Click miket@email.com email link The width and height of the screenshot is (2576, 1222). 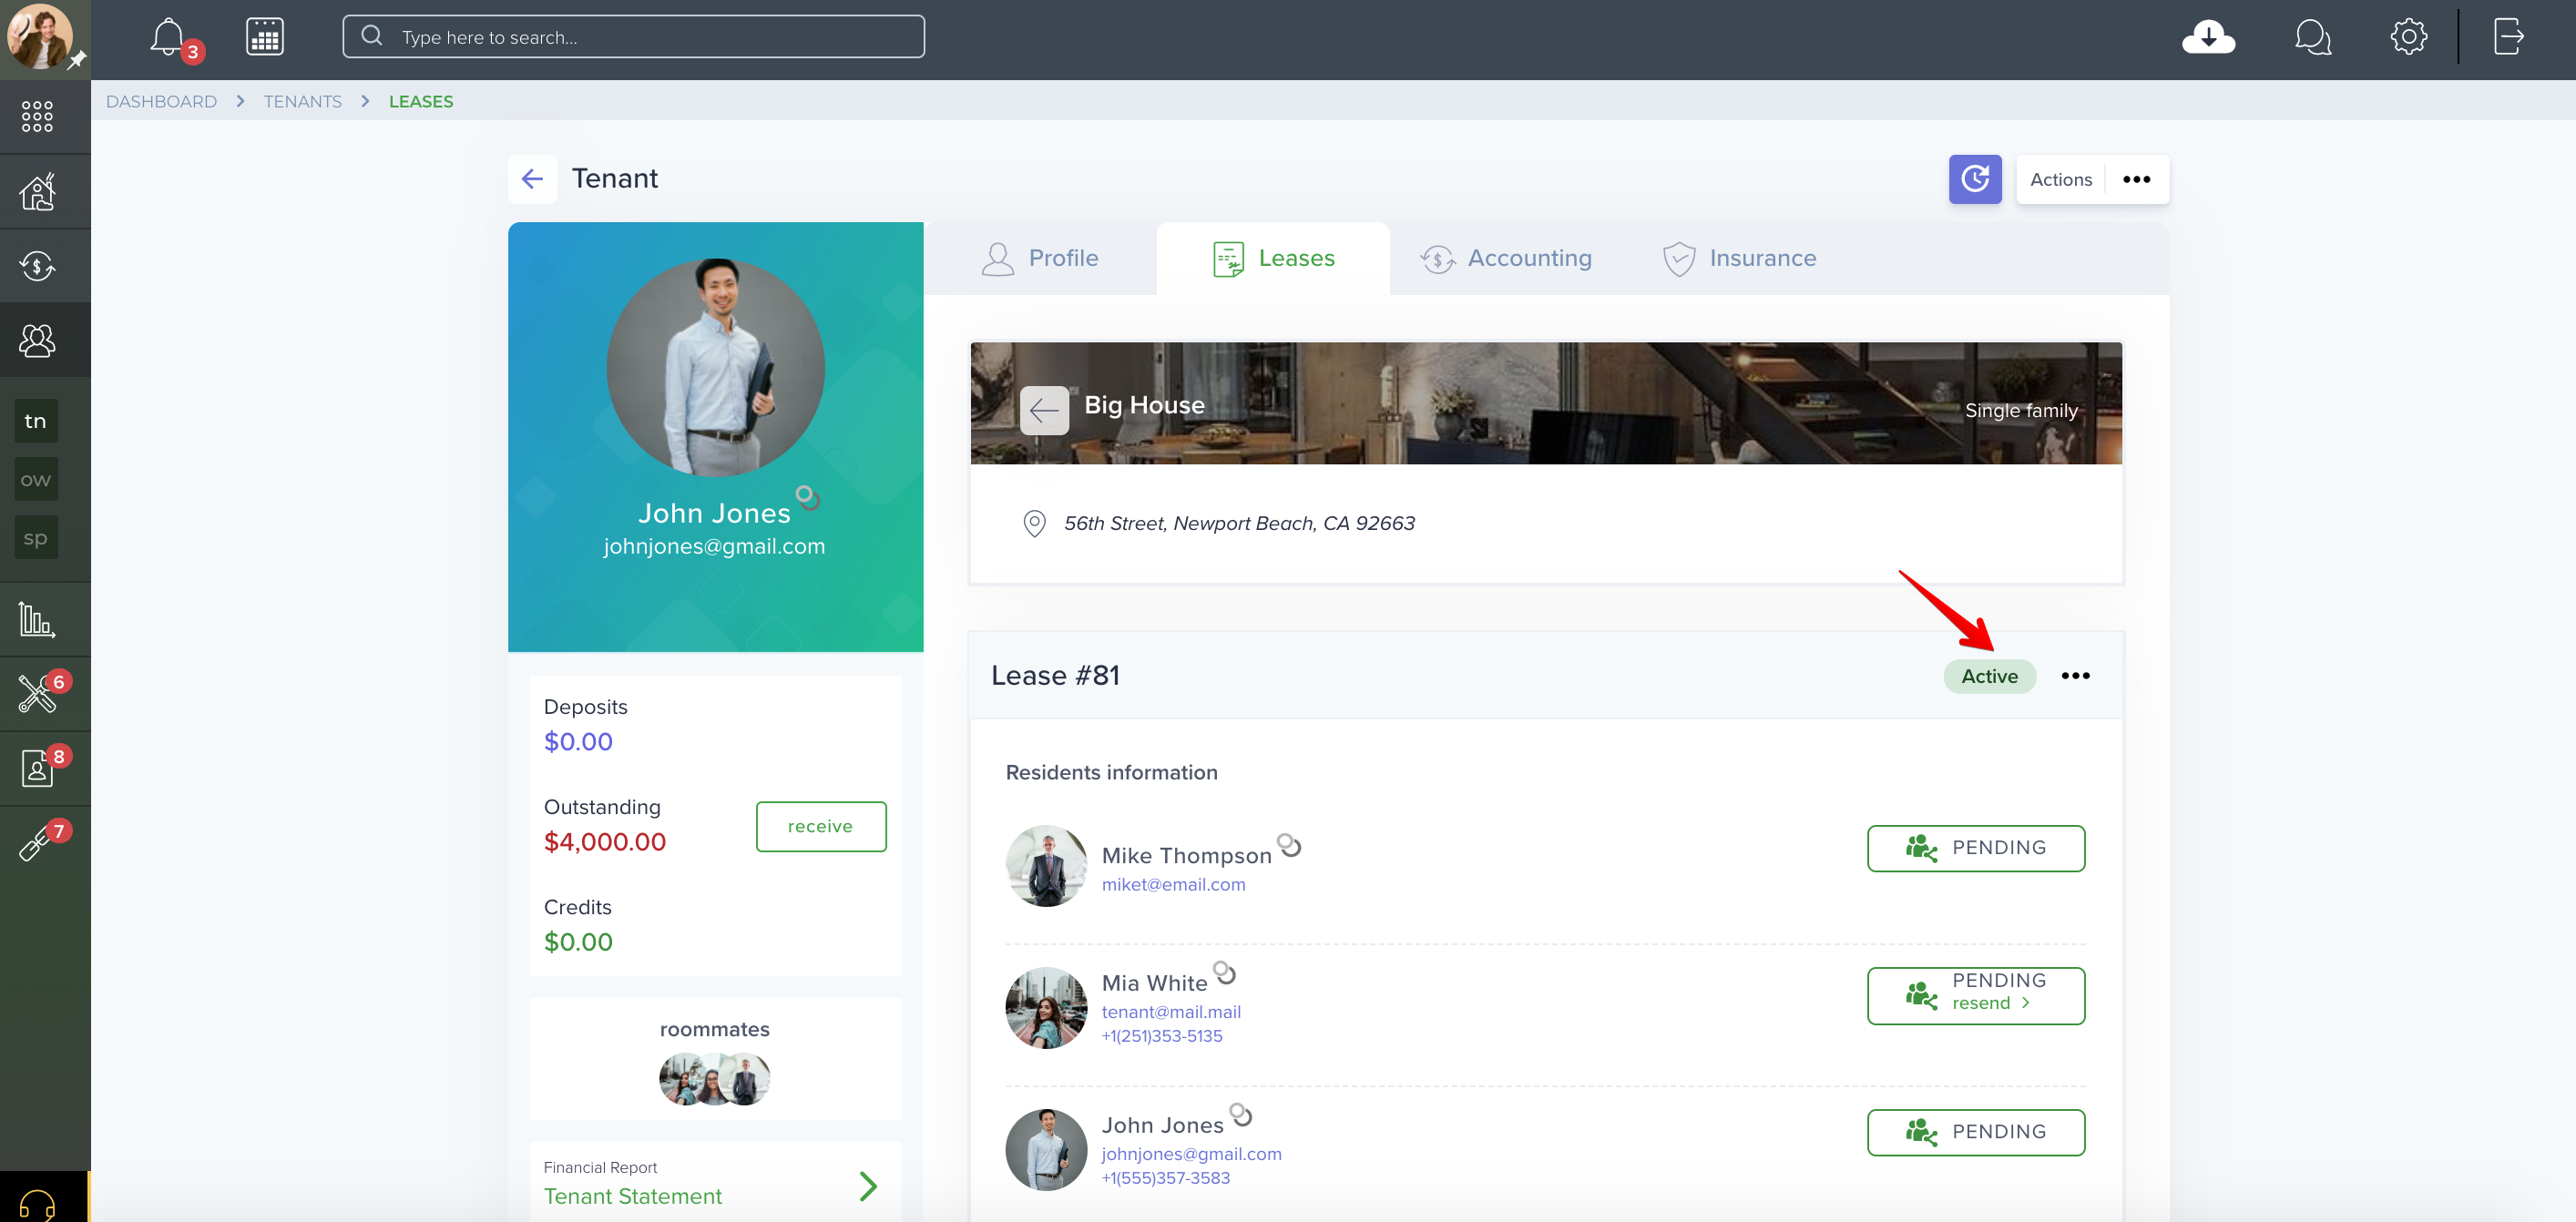click(x=1173, y=884)
